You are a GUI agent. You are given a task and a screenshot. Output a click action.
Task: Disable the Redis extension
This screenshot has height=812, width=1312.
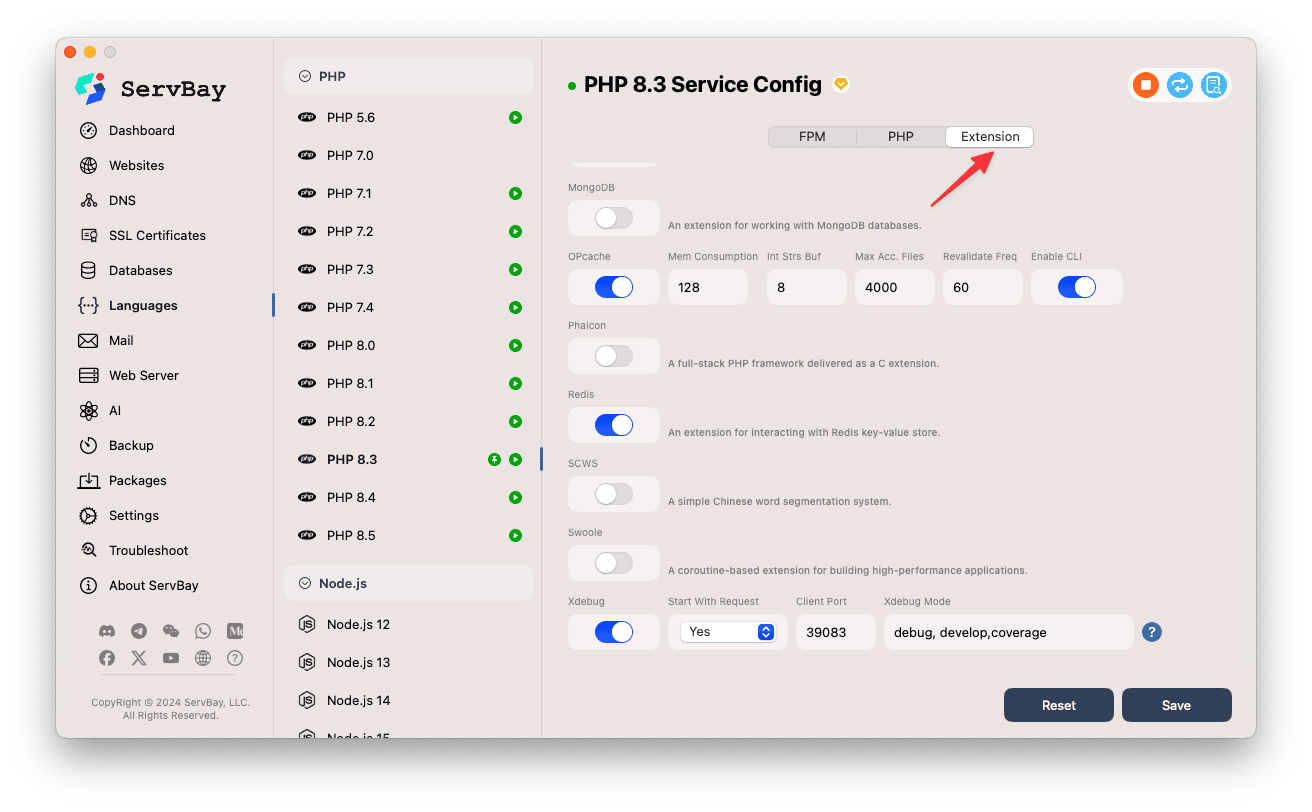pyautogui.click(x=613, y=425)
